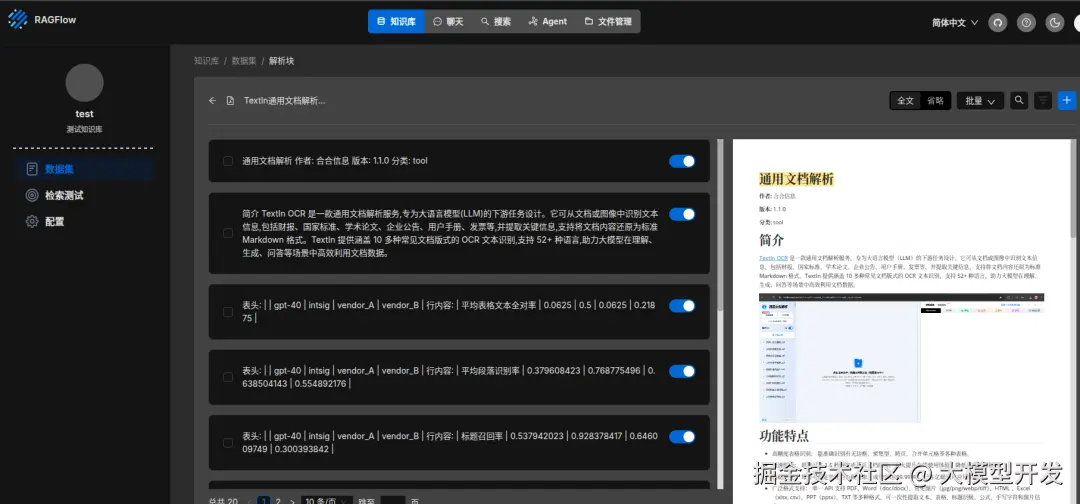Click the TextIn通用文档解析 file title

click(284, 101)
